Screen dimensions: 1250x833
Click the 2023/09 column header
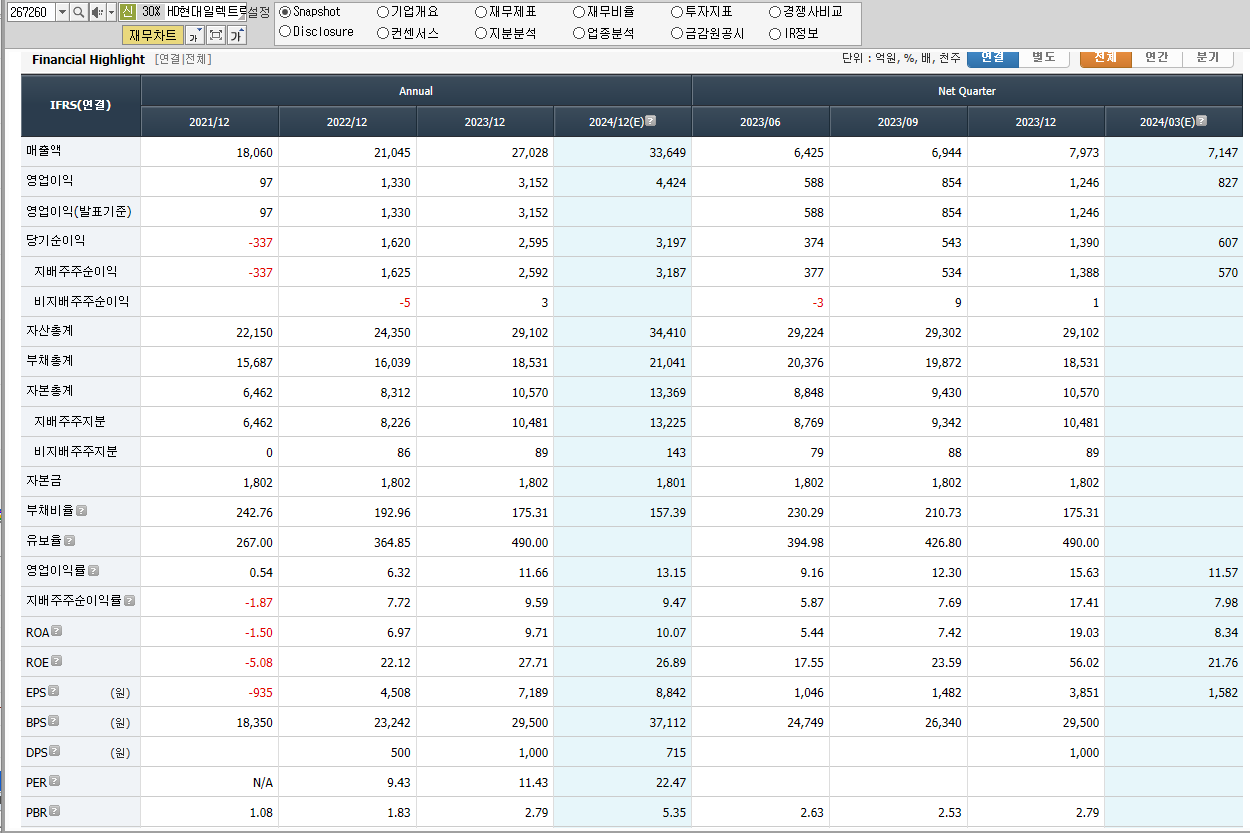pyautogui.click(x=898, y=121)
